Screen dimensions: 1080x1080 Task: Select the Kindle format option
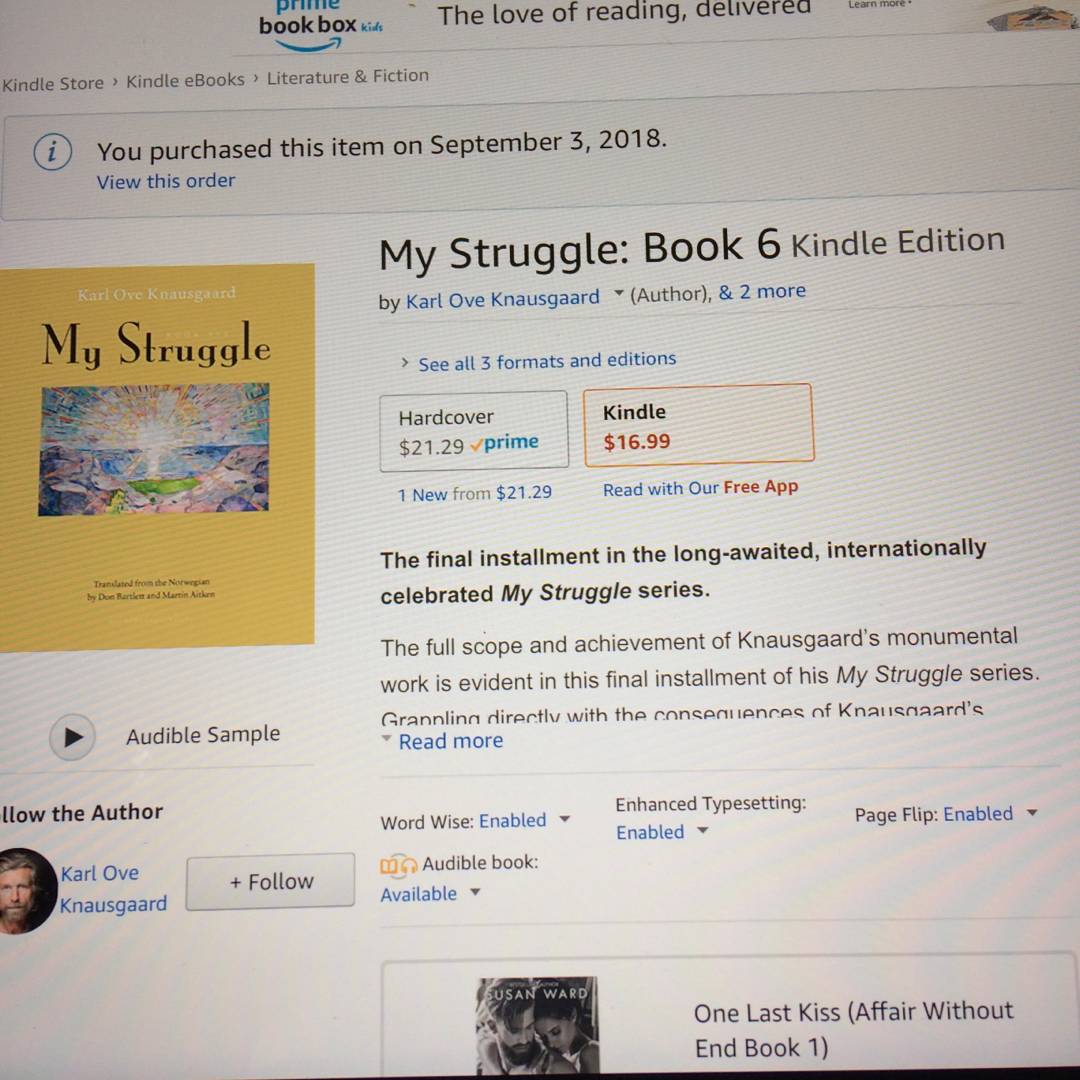coord(698,425)
